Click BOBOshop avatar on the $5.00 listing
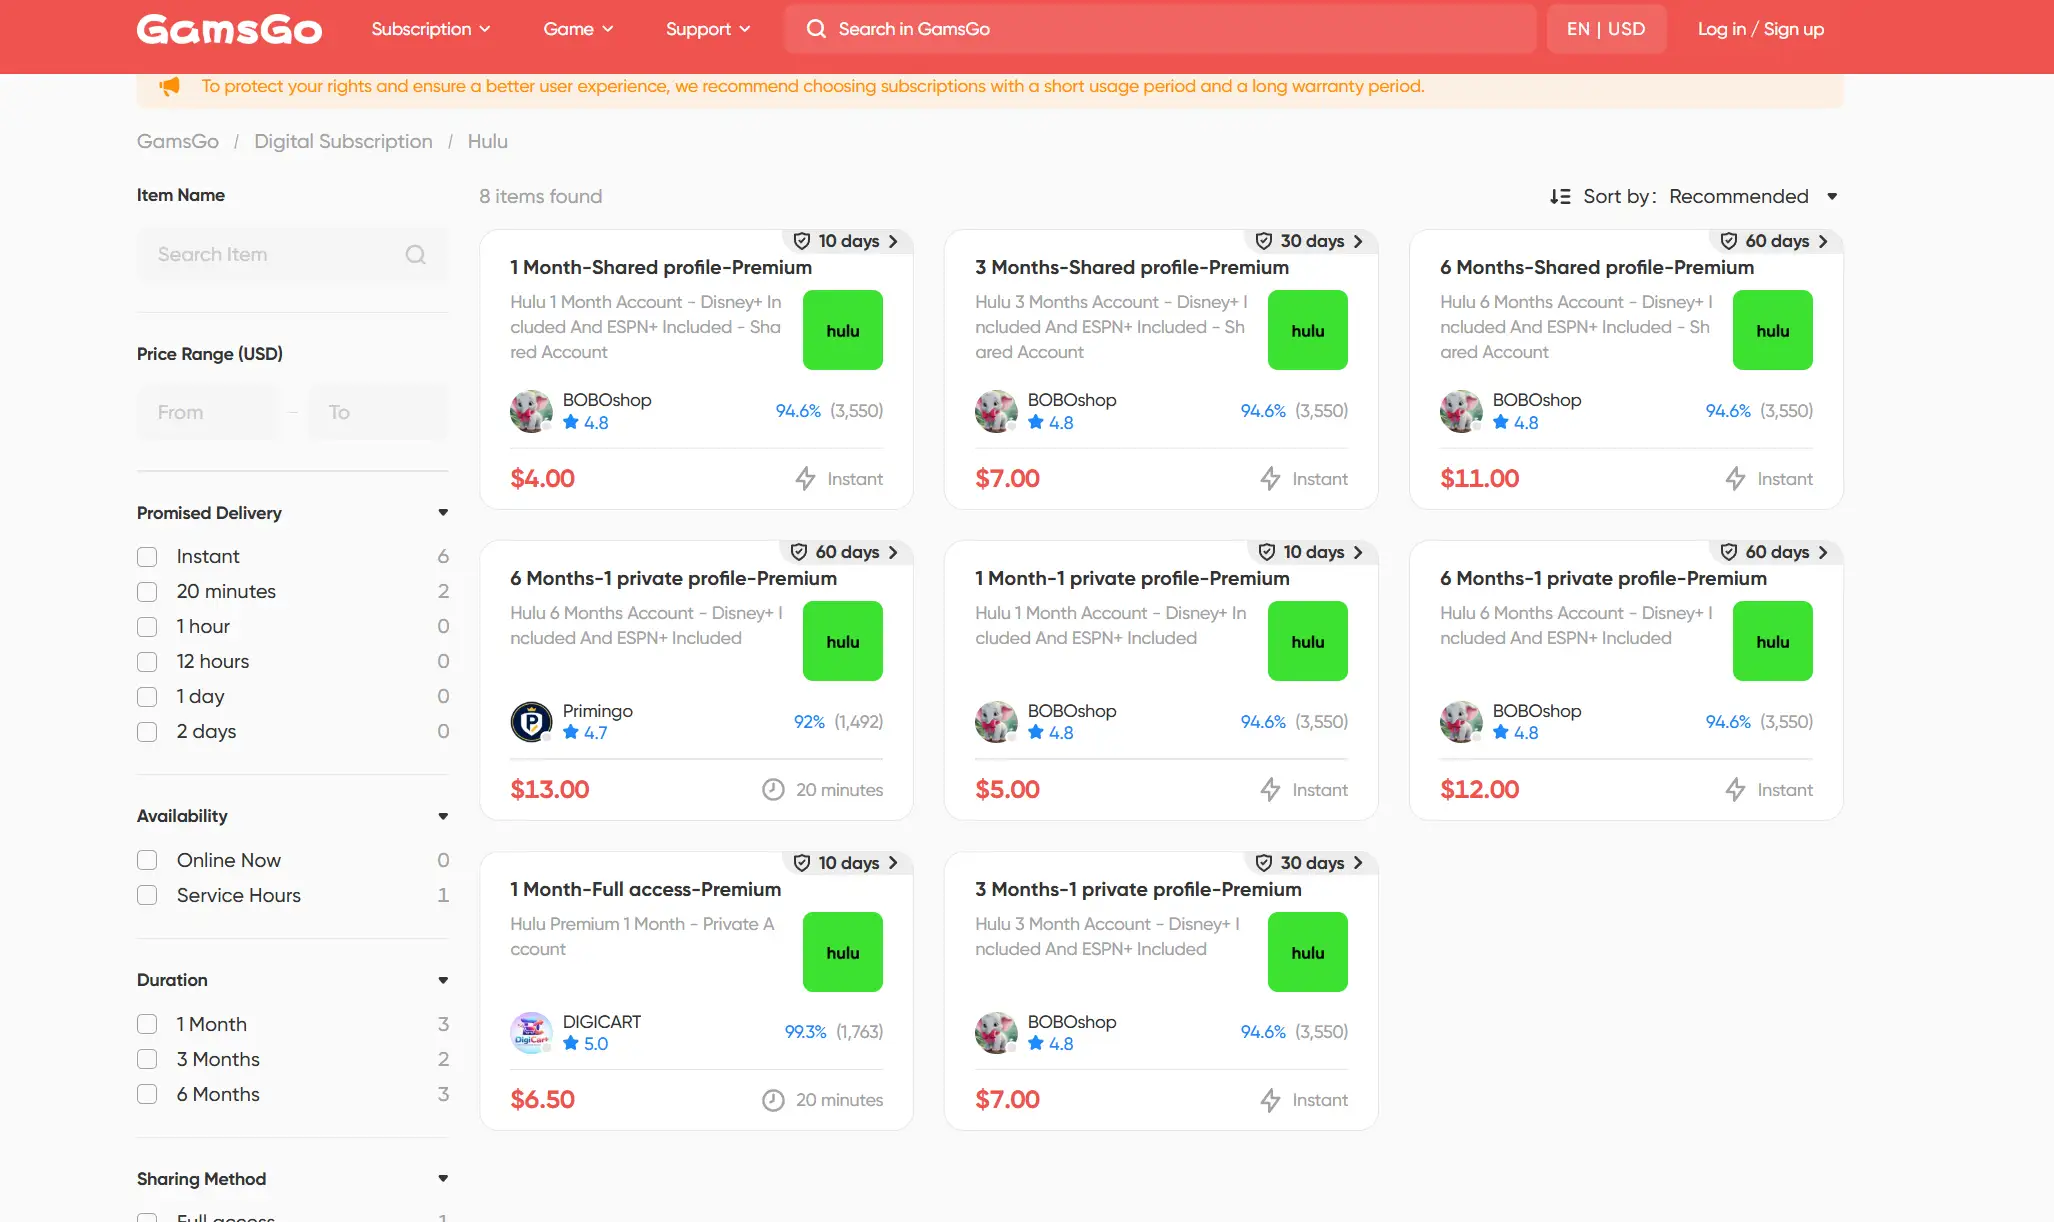Image resolution: width=2054 pixels, height=1222 pixels. click(996, 721)
